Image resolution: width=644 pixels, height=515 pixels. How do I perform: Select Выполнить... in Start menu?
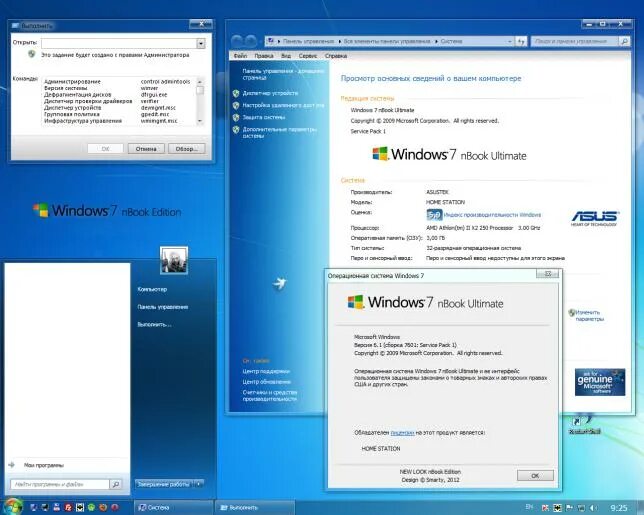(154, 325)
